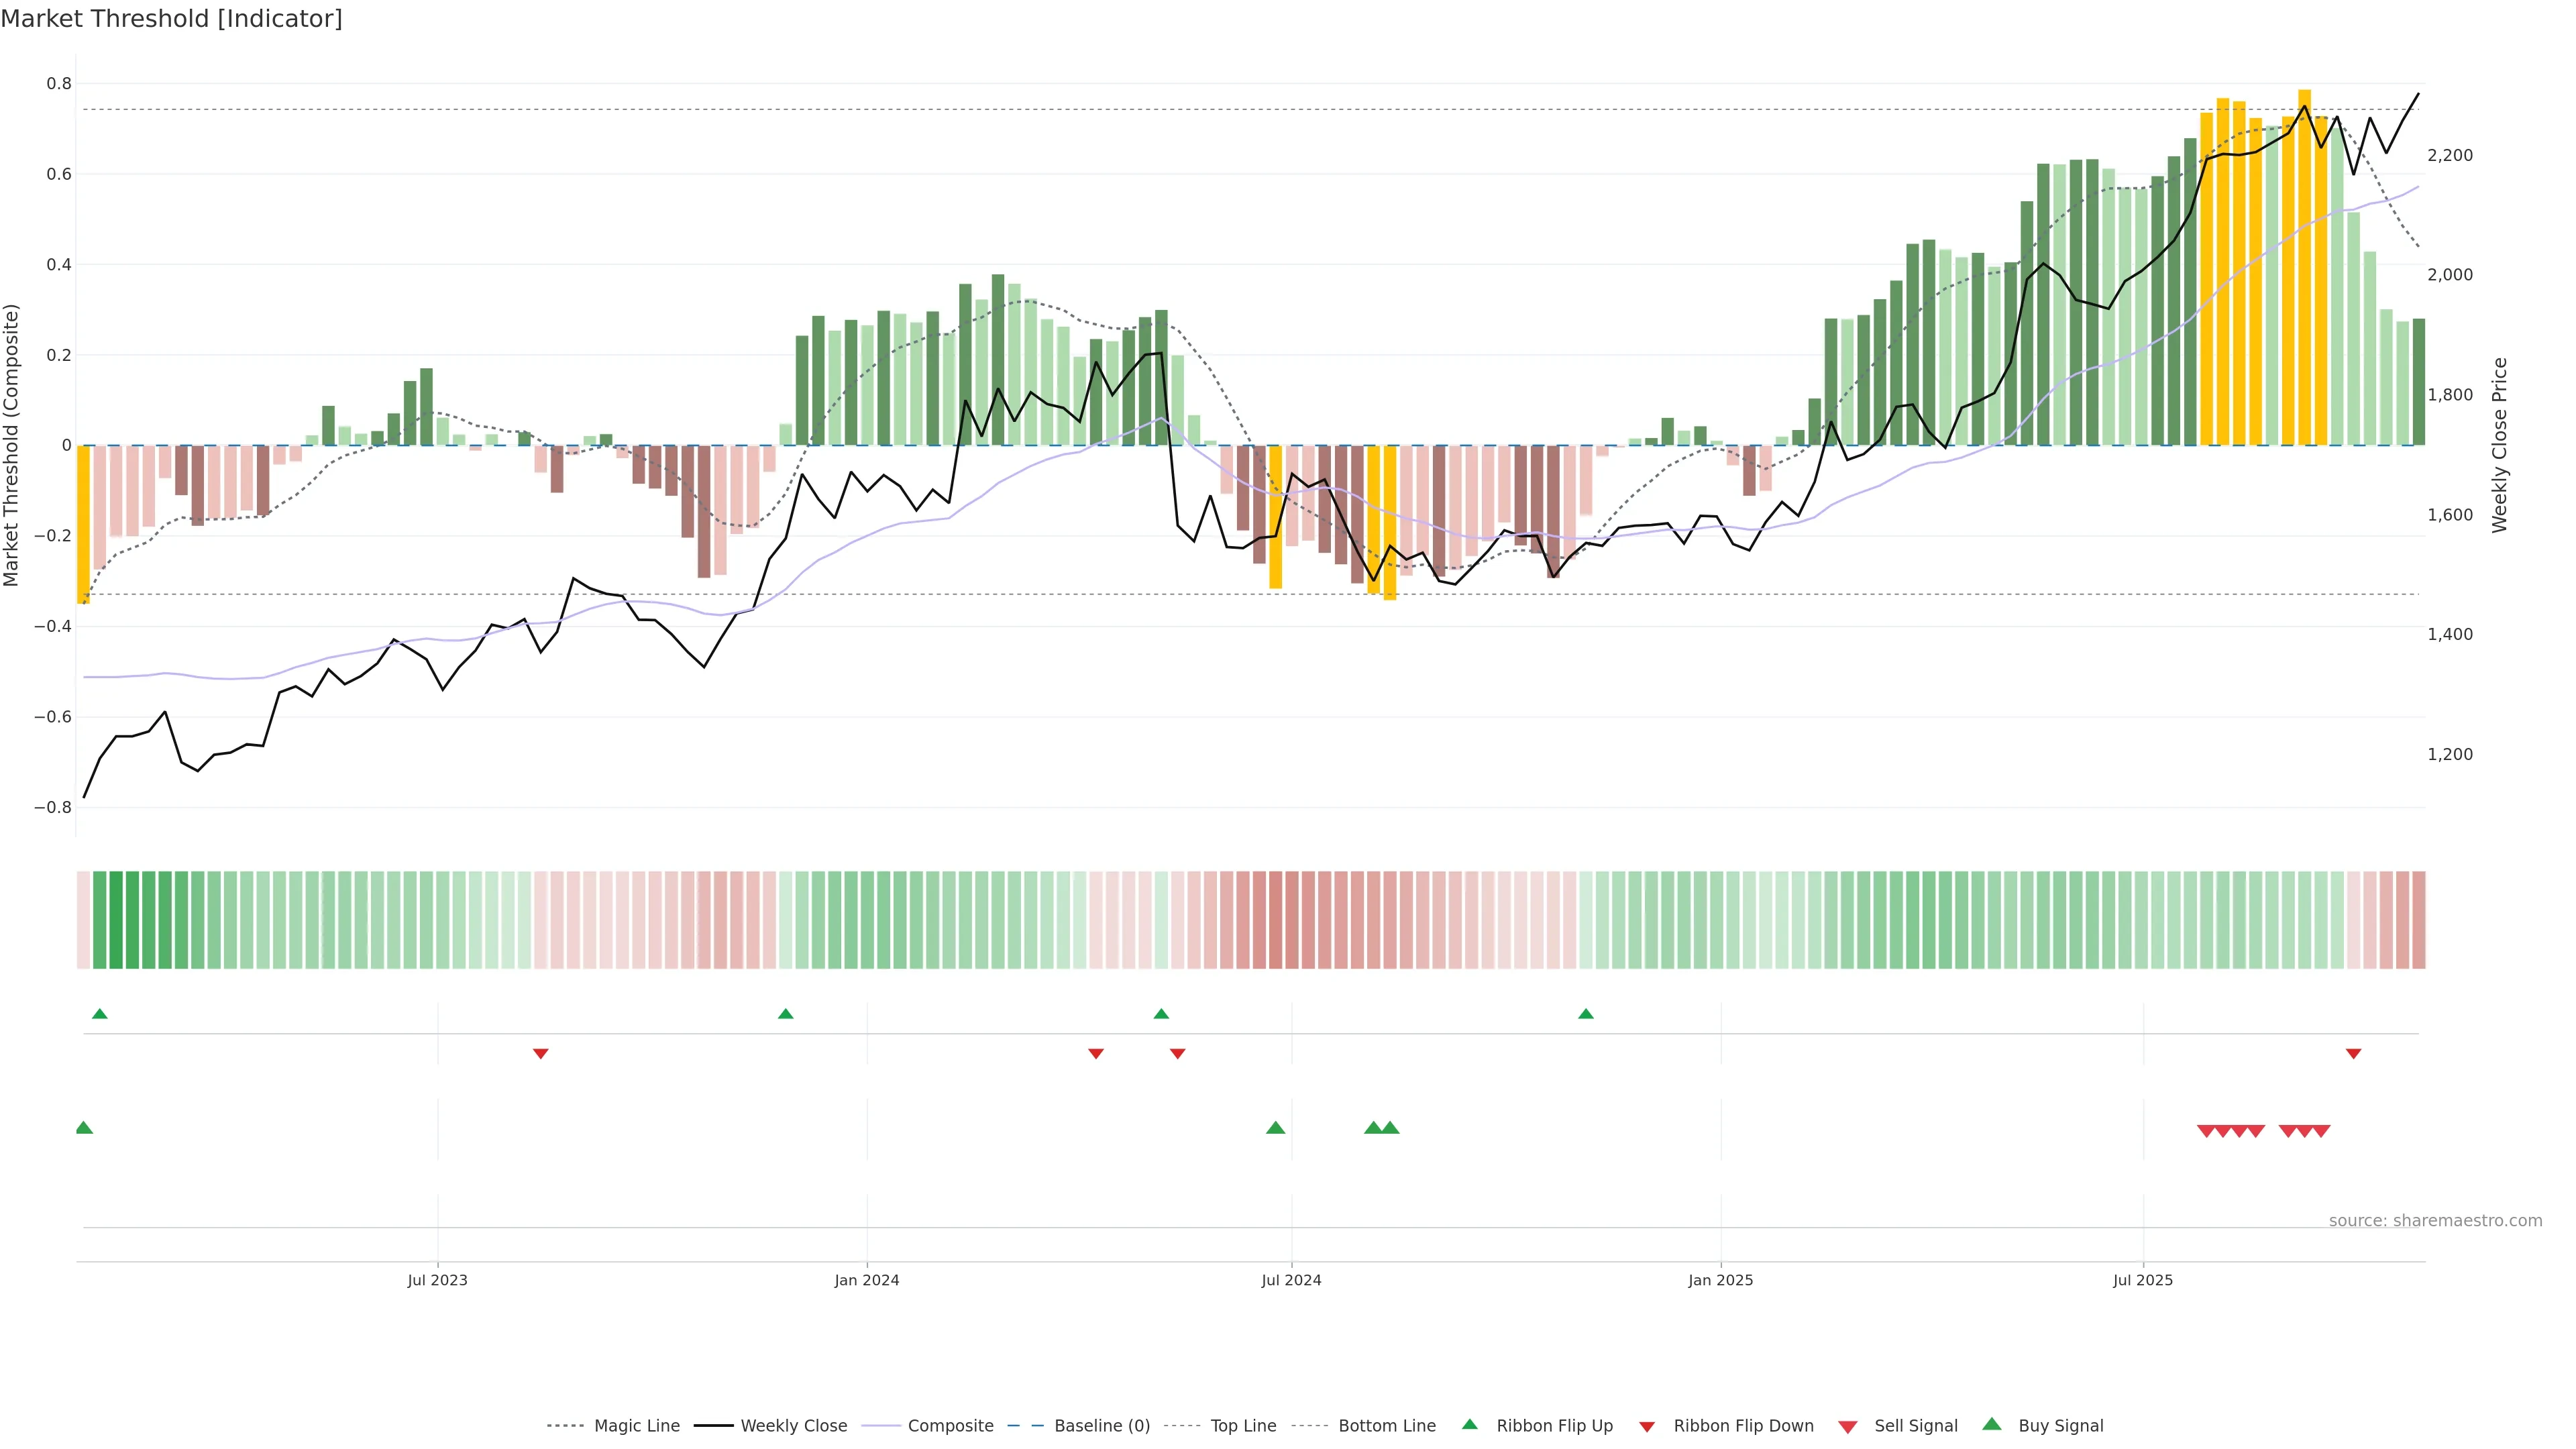Toggle the Magic Line legend entry
Image resolution: width=2576 pixels, height=1449 pixels.
tap(636, 1426)
